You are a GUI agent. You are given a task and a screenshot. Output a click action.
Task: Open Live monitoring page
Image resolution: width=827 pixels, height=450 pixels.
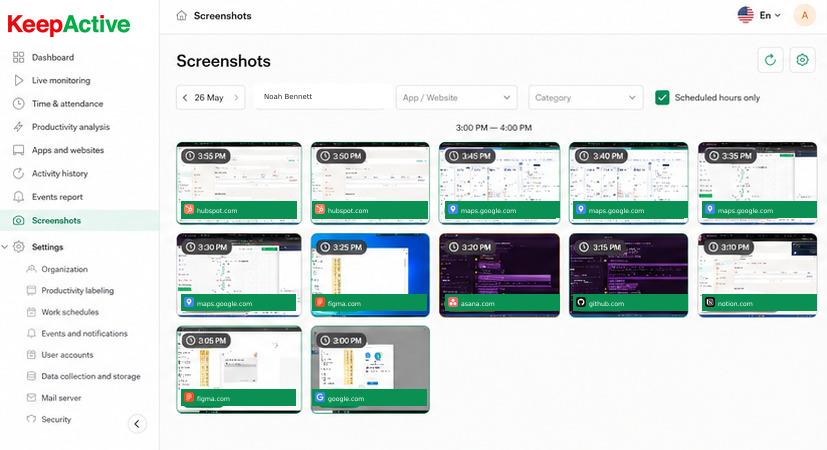pyautogui.click(x=61, y=80)
